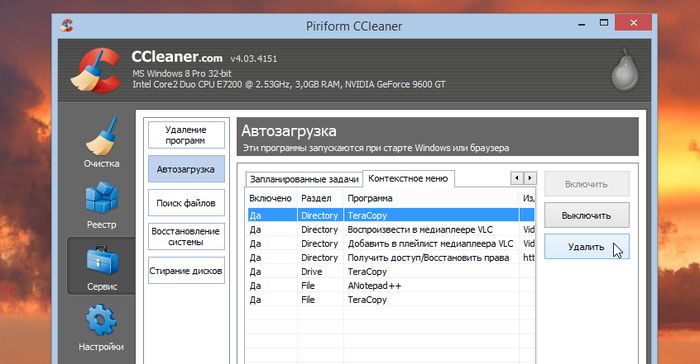700x364 pixels.
Task: Click the CCleaner logo in header
Action: 97,70
